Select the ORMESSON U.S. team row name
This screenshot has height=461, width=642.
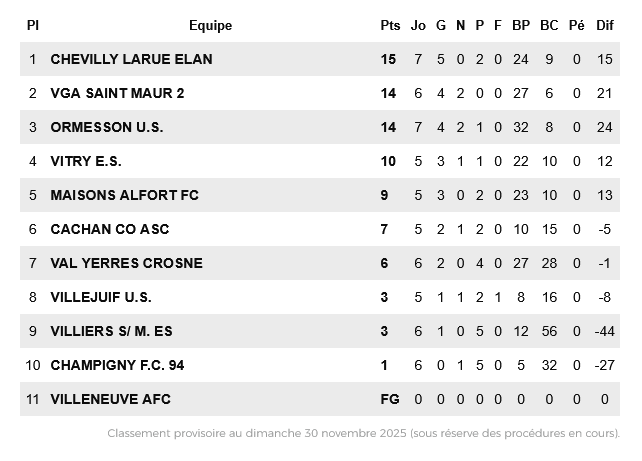coord(106,127)
